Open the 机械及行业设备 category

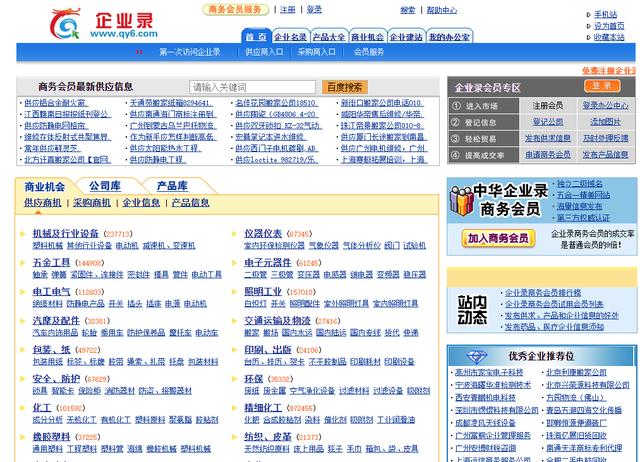(x=66, y=234)
